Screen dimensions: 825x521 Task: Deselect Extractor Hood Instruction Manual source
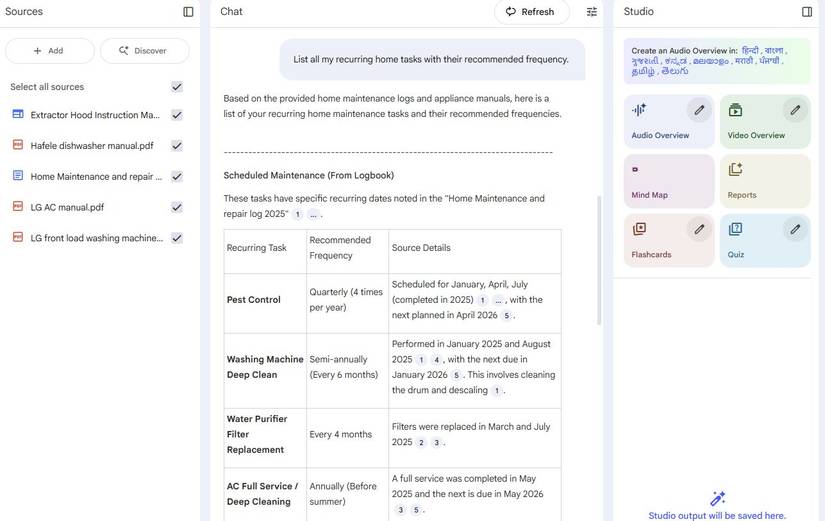point(177,115)
